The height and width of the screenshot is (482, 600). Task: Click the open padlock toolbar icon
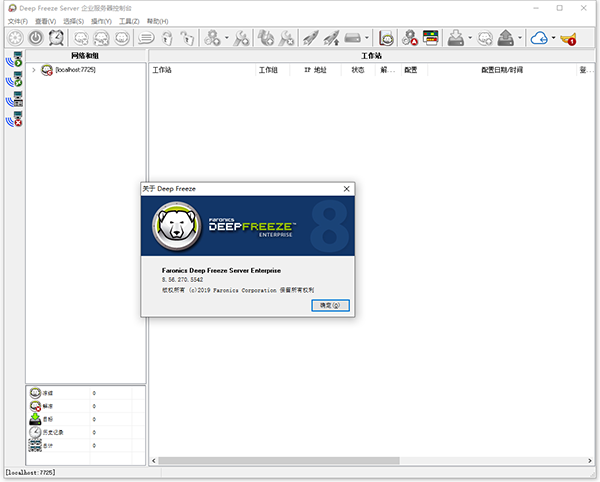187,38
